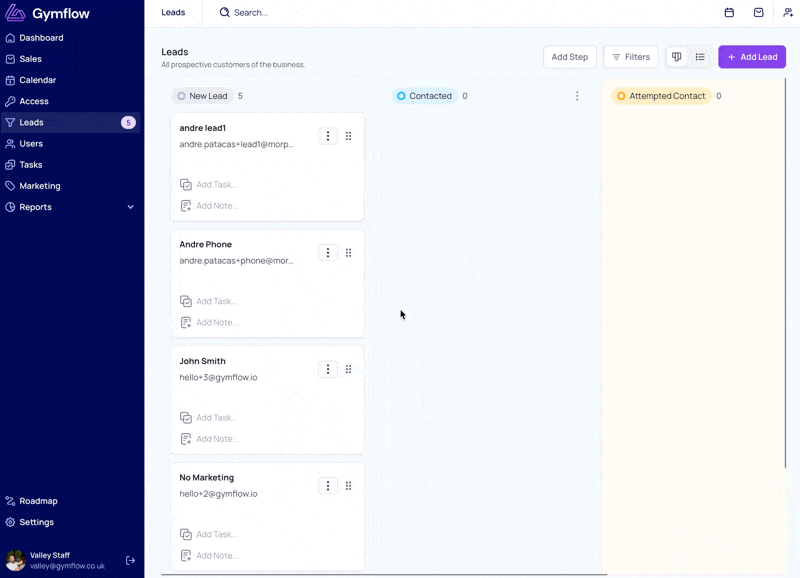Viewport: 800px width, 578px height.
Task: Open options menu for No Marketing
Action: coord(328,486)
